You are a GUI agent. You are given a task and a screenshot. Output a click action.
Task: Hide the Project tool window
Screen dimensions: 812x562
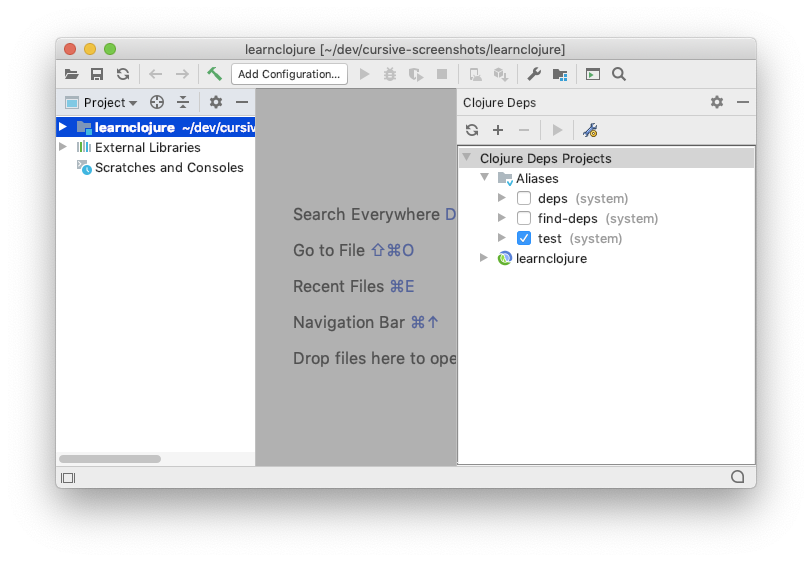[242, 103]
